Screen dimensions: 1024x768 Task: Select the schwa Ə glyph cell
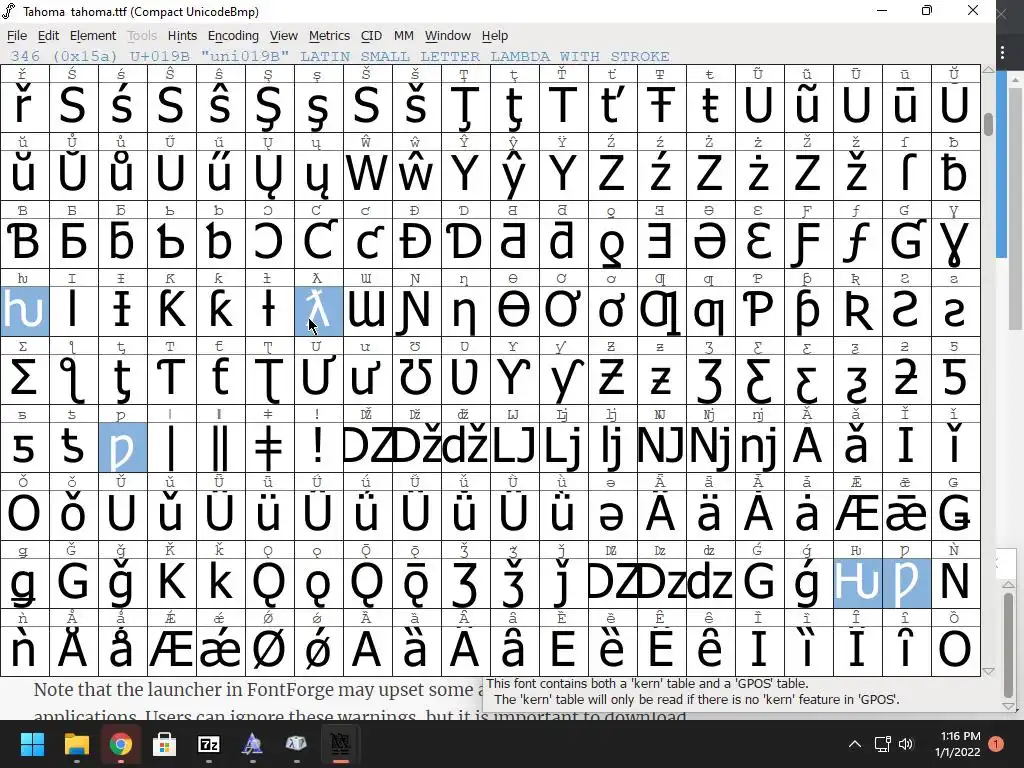click(711, 242)
